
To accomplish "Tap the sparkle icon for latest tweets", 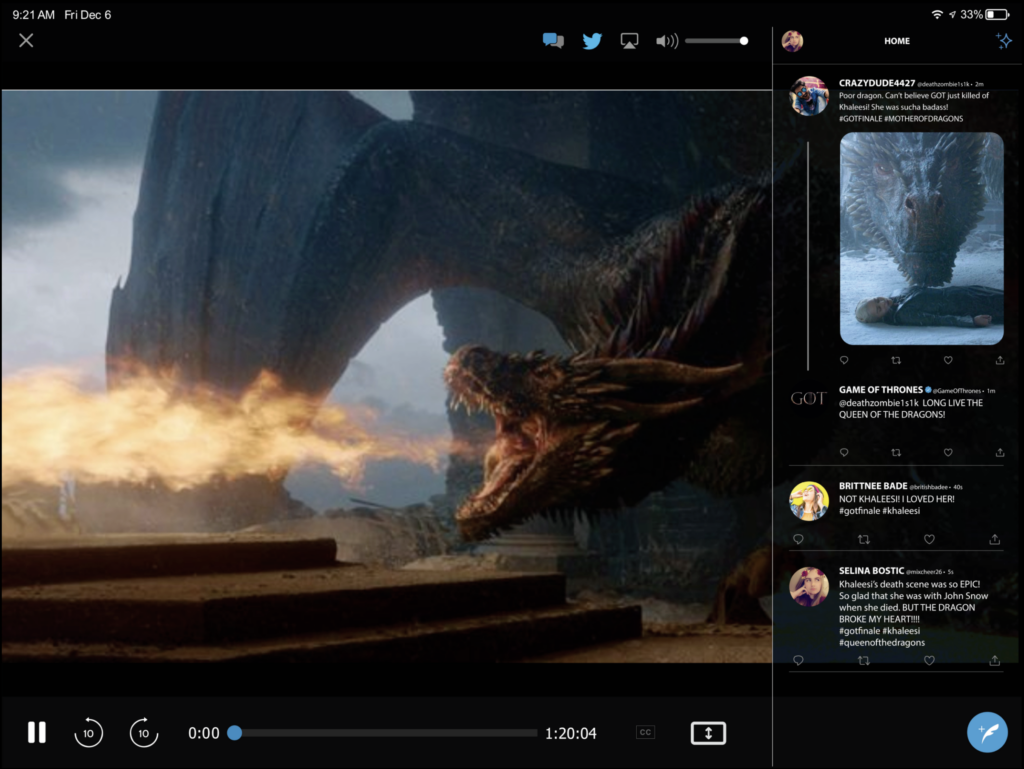I will tap(1004, 41).
